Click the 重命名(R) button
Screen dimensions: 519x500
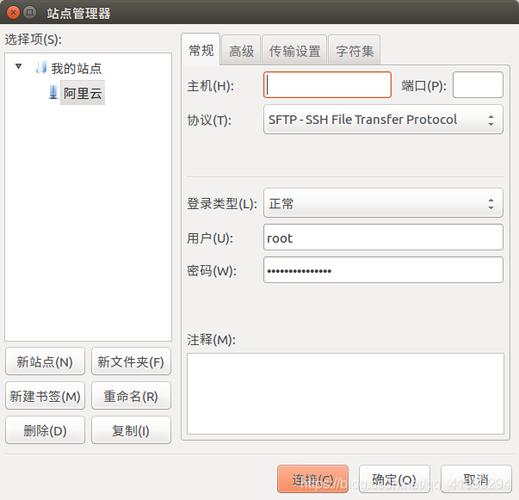point(131,396)
